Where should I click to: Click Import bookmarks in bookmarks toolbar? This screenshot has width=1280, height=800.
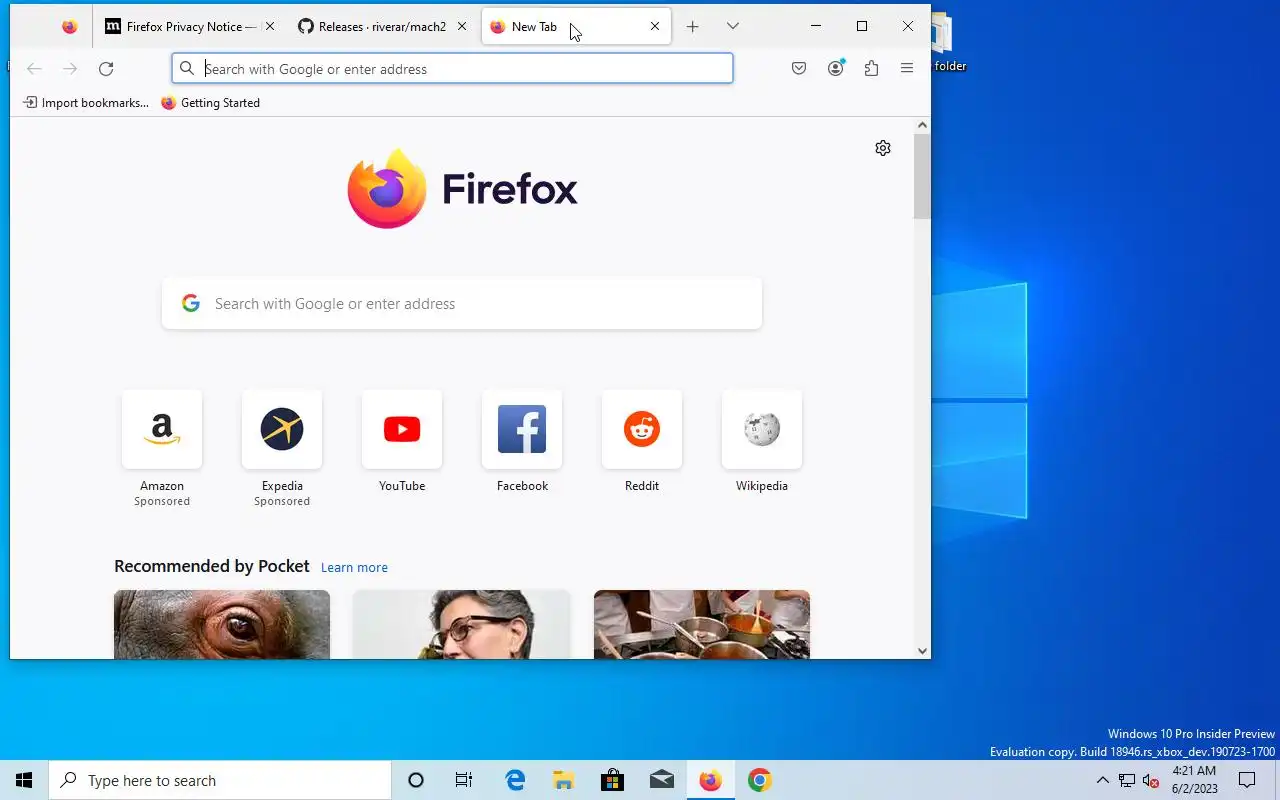pyautogui.click(x=86, y=103)
